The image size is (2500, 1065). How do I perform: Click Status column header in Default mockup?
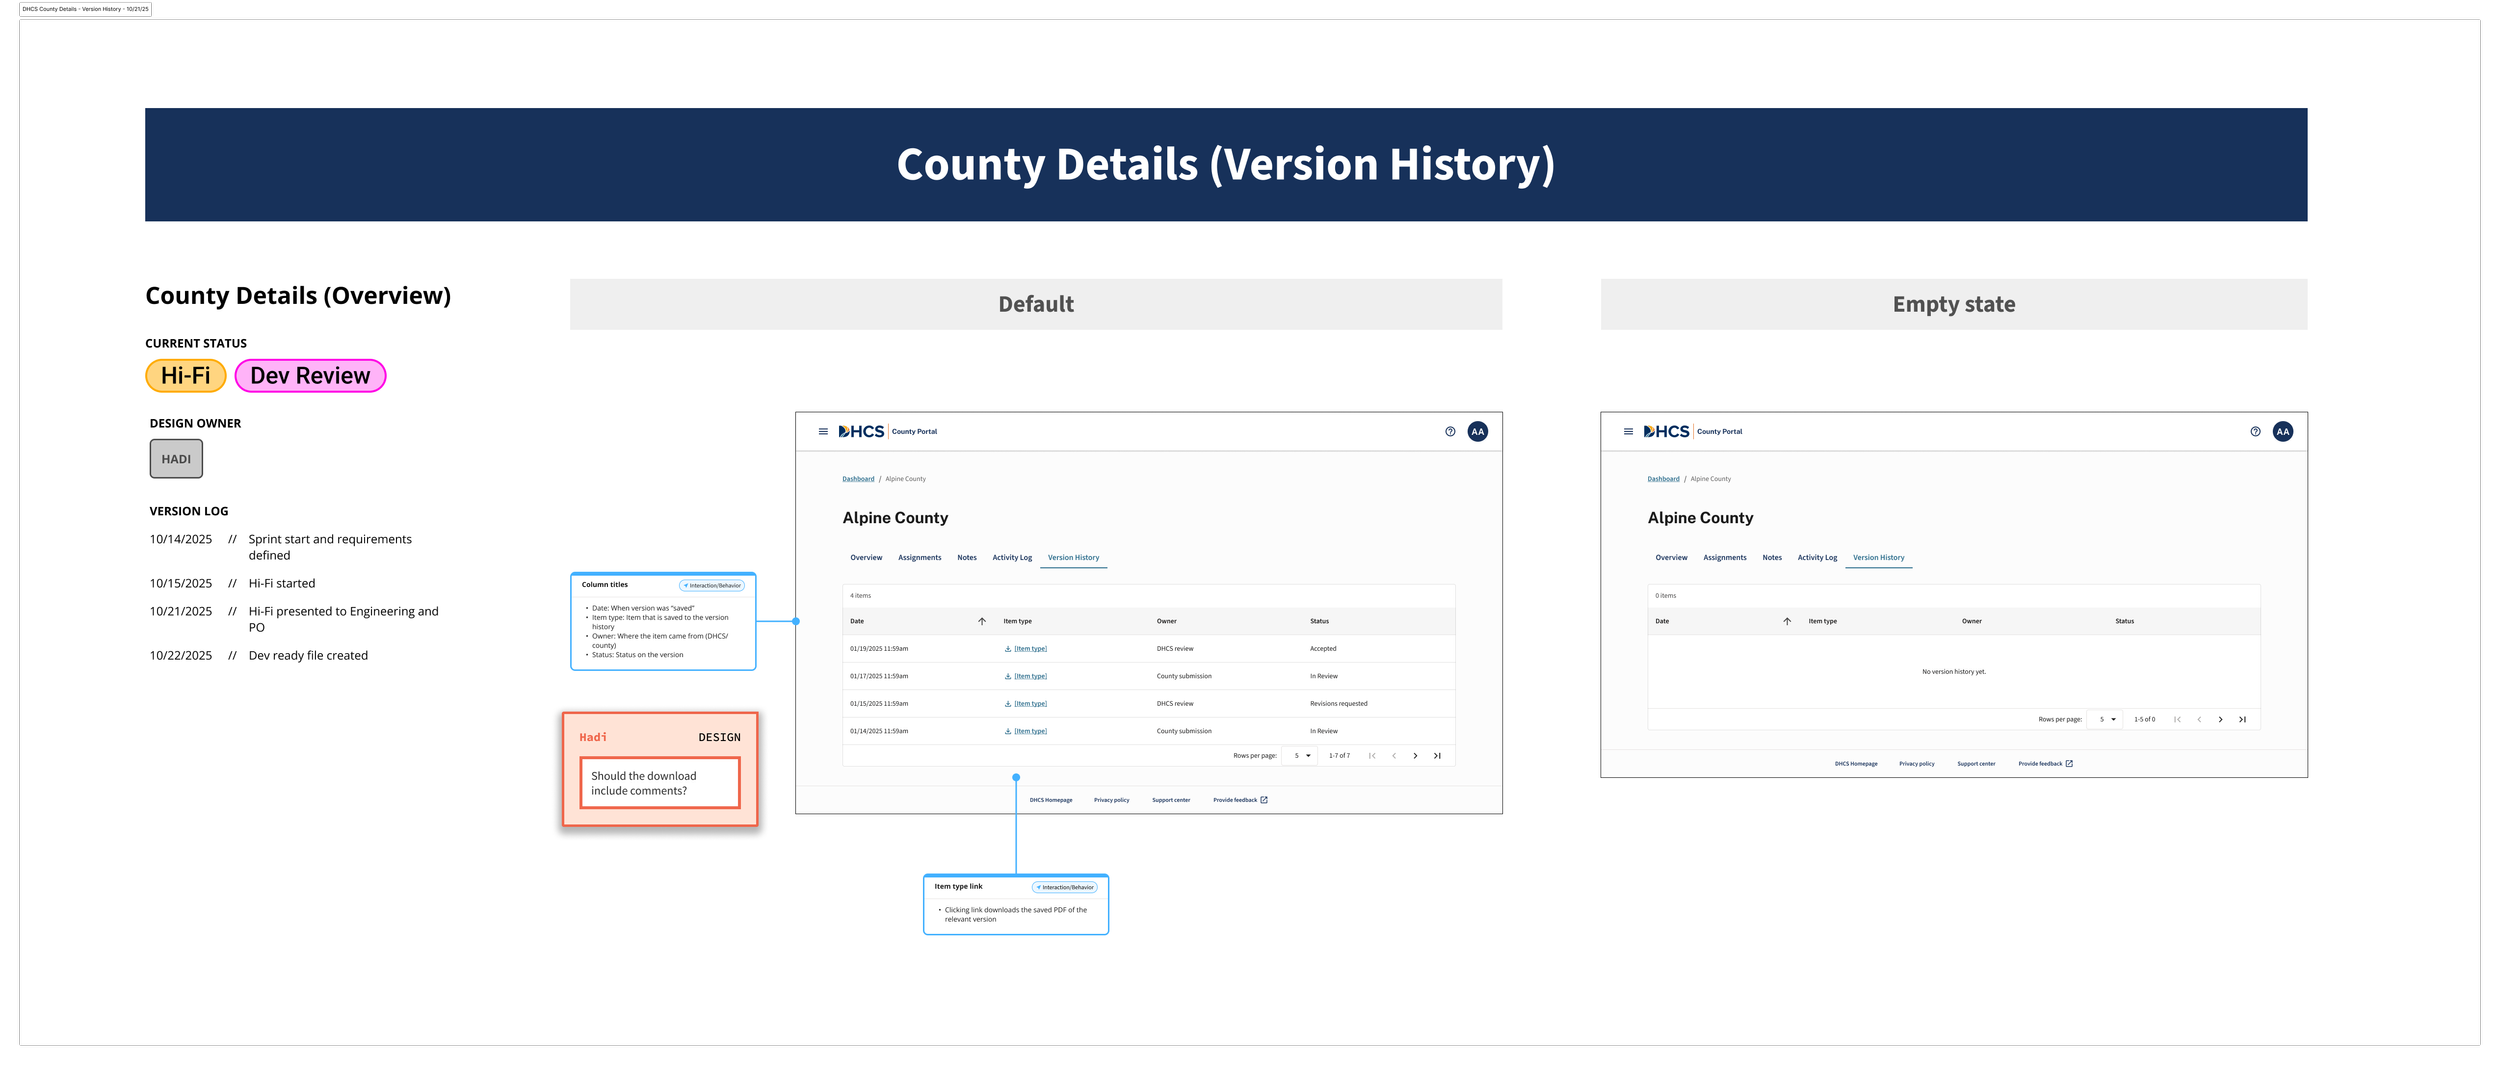click(1319, 621)
